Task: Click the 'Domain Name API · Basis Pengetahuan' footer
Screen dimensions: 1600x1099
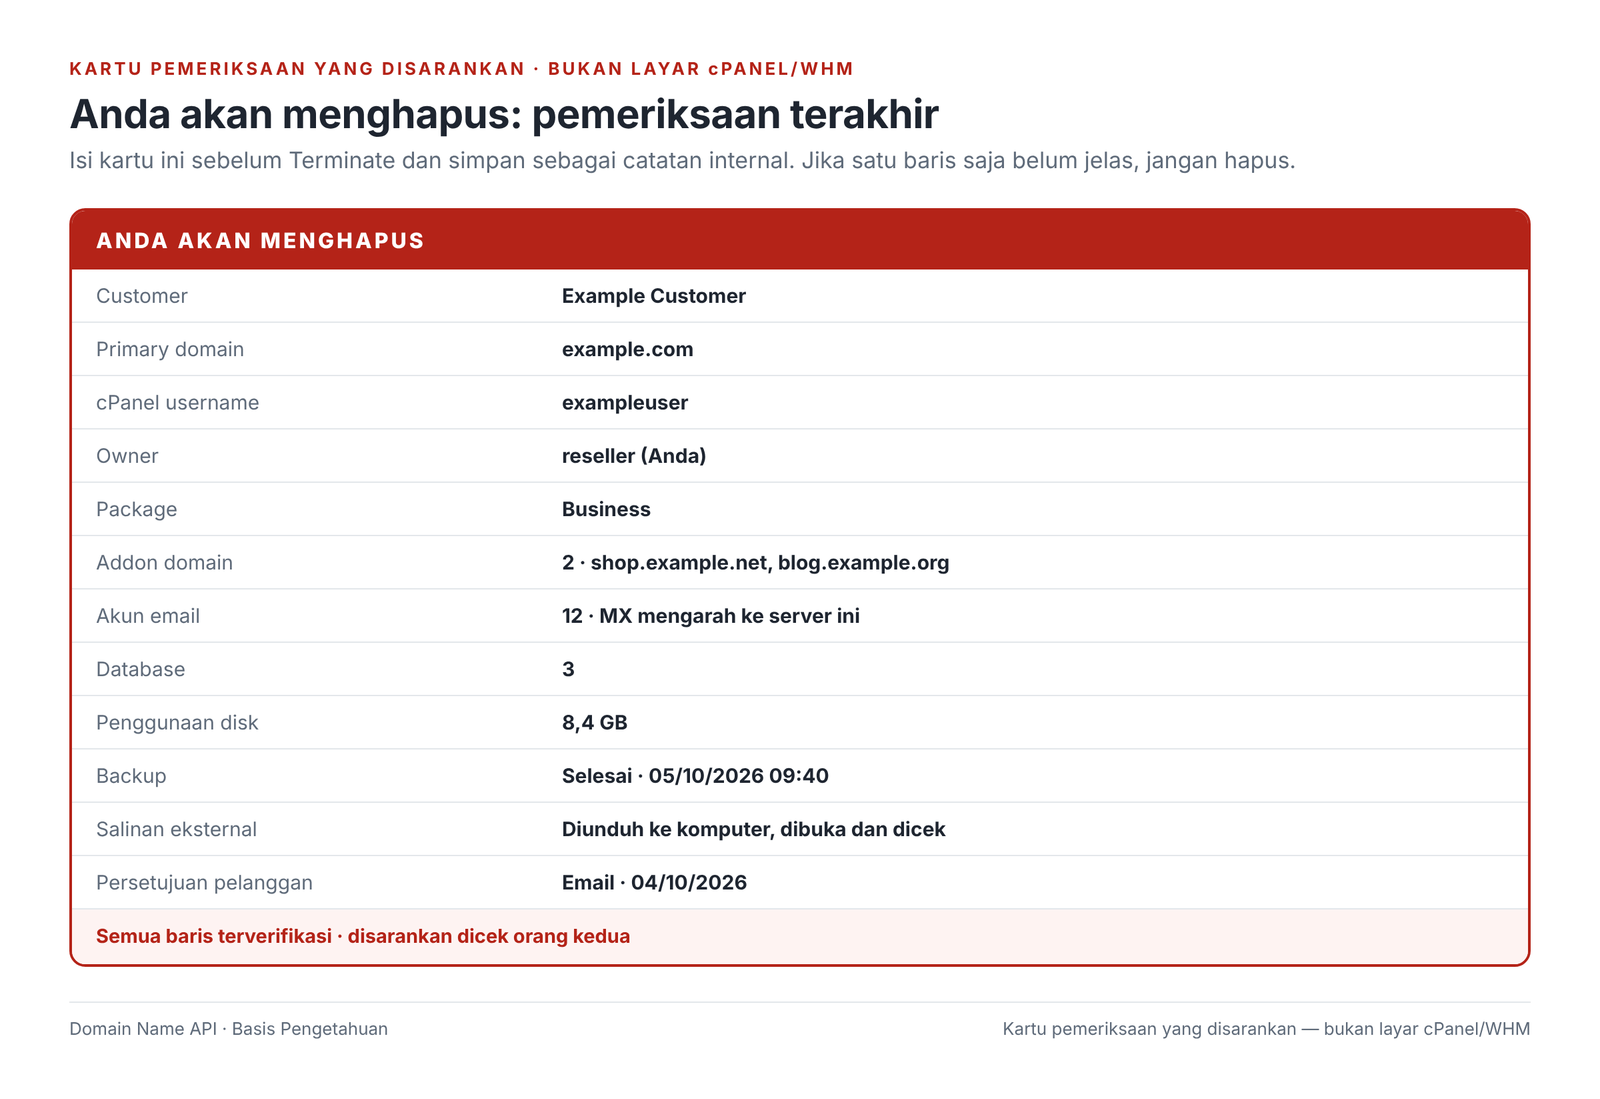Action: point(229,1029)
